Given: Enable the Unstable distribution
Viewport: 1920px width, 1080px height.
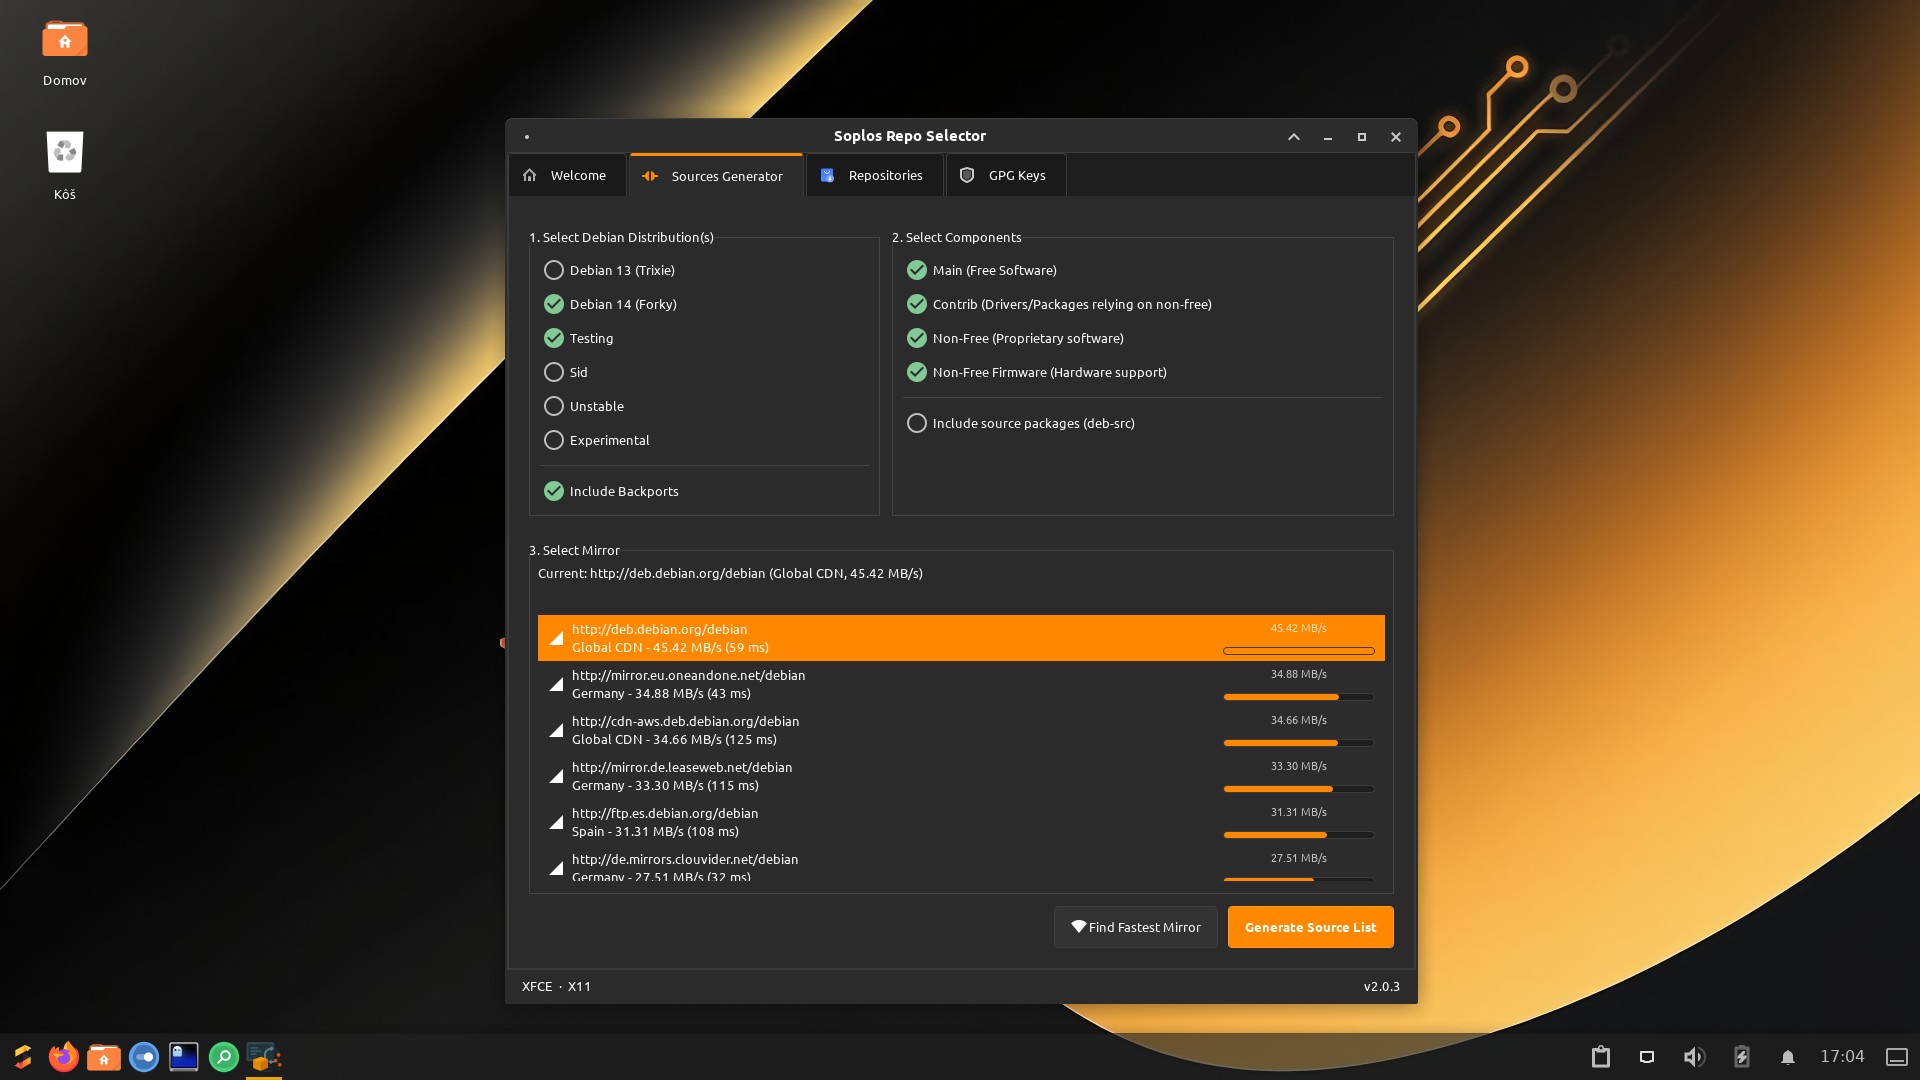Looking at the screenshot, I should coord(584,406).
